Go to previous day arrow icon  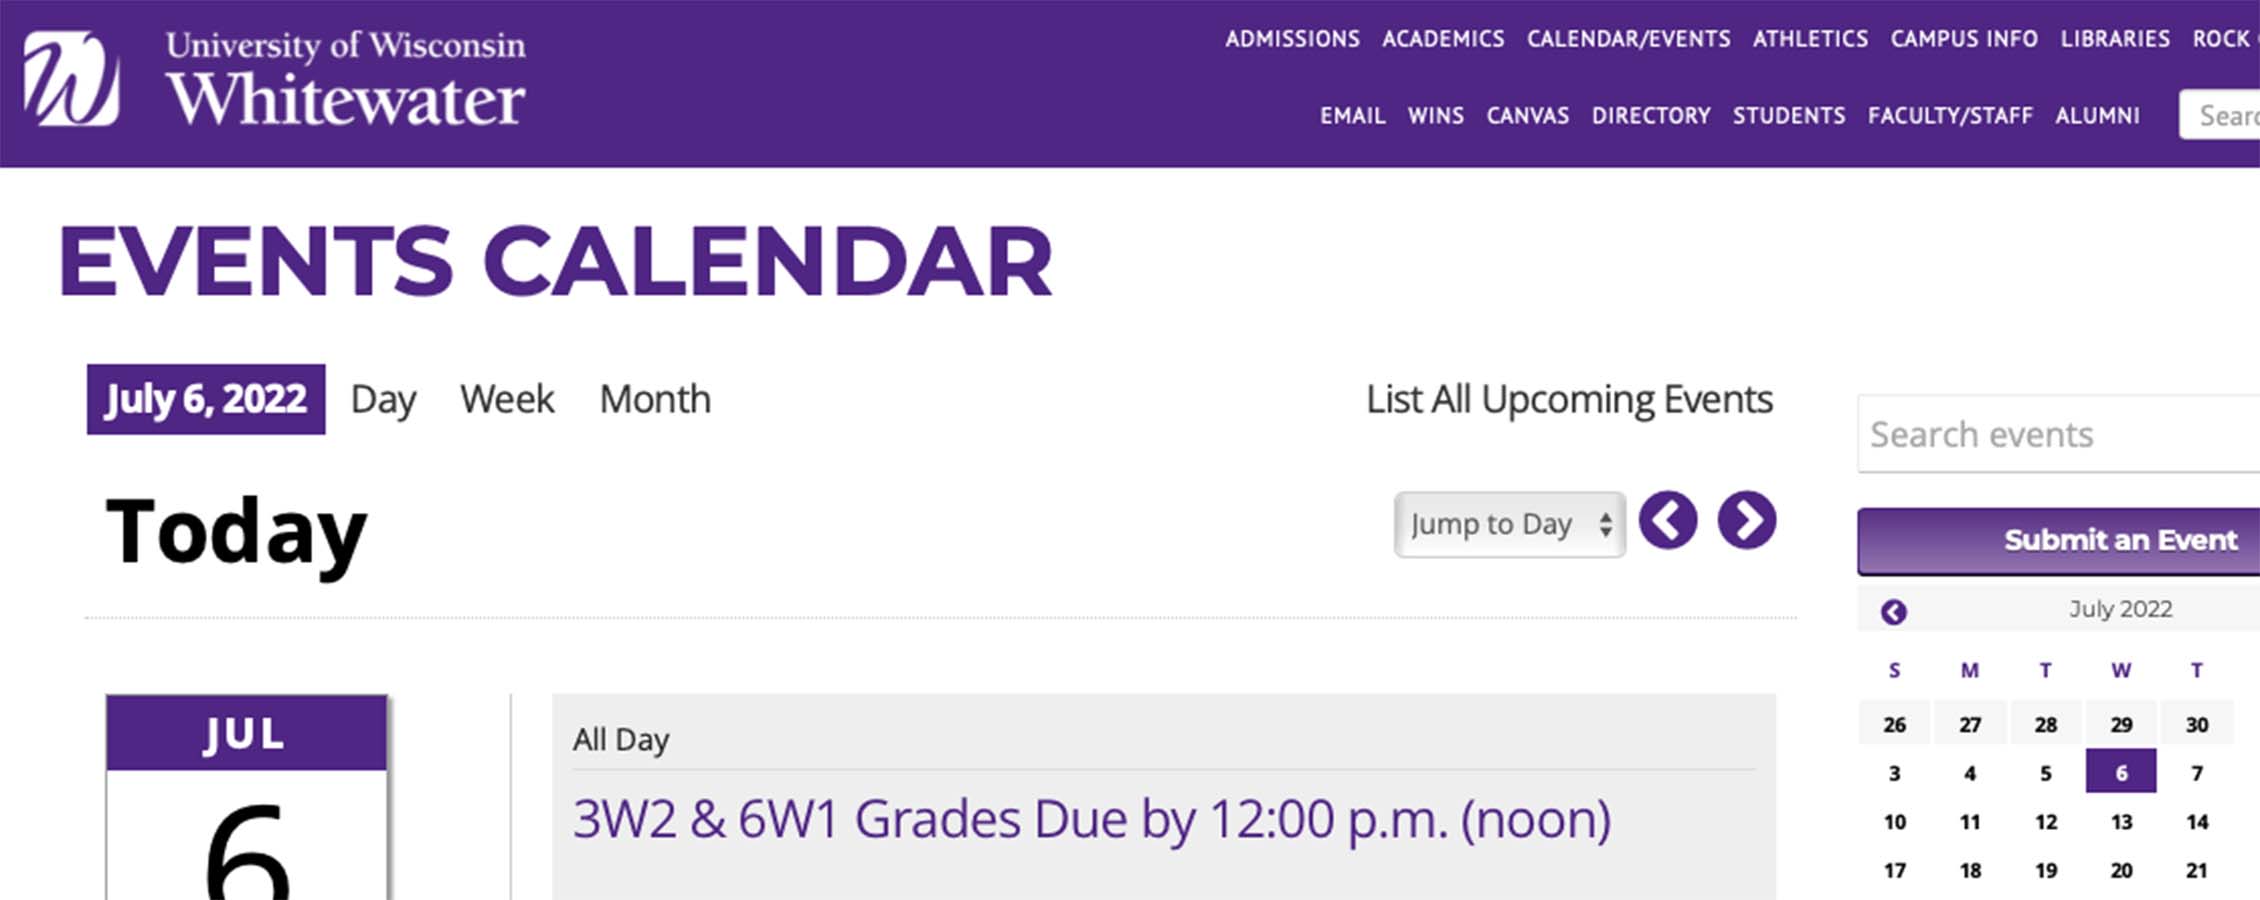[1667, 520]
